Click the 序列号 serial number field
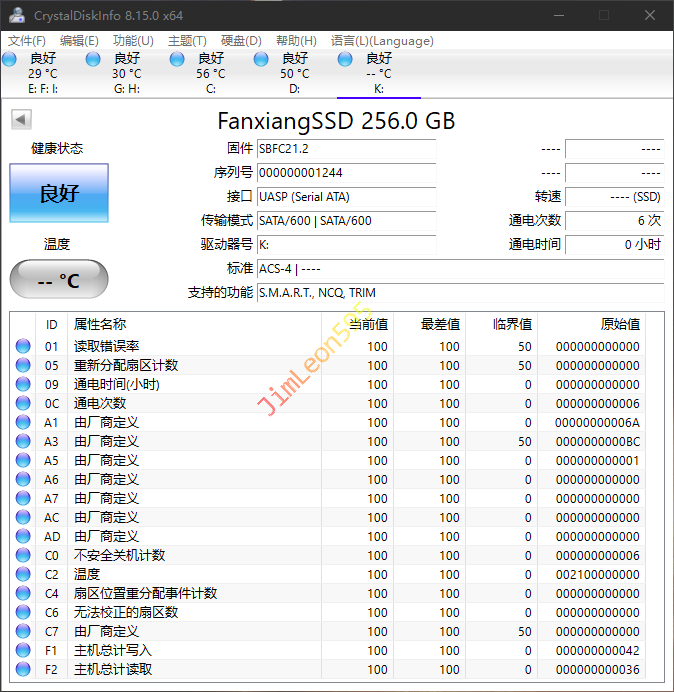 (x=346, y=173)
